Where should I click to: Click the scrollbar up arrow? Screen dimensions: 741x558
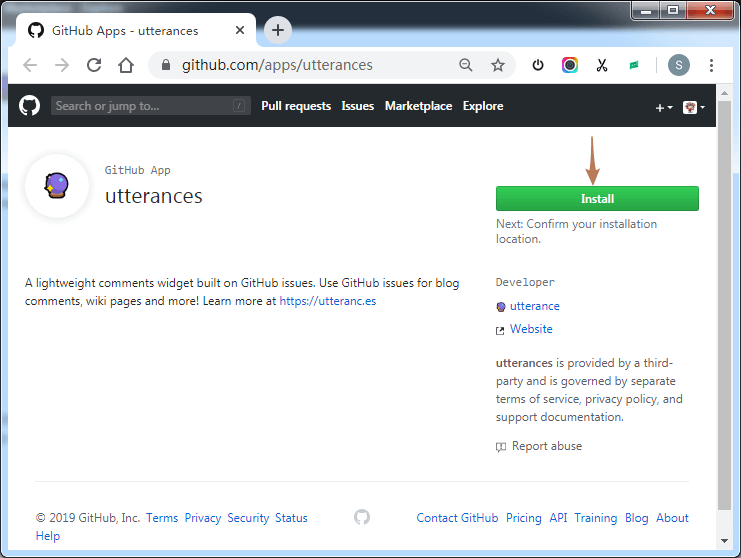(724, 93)
